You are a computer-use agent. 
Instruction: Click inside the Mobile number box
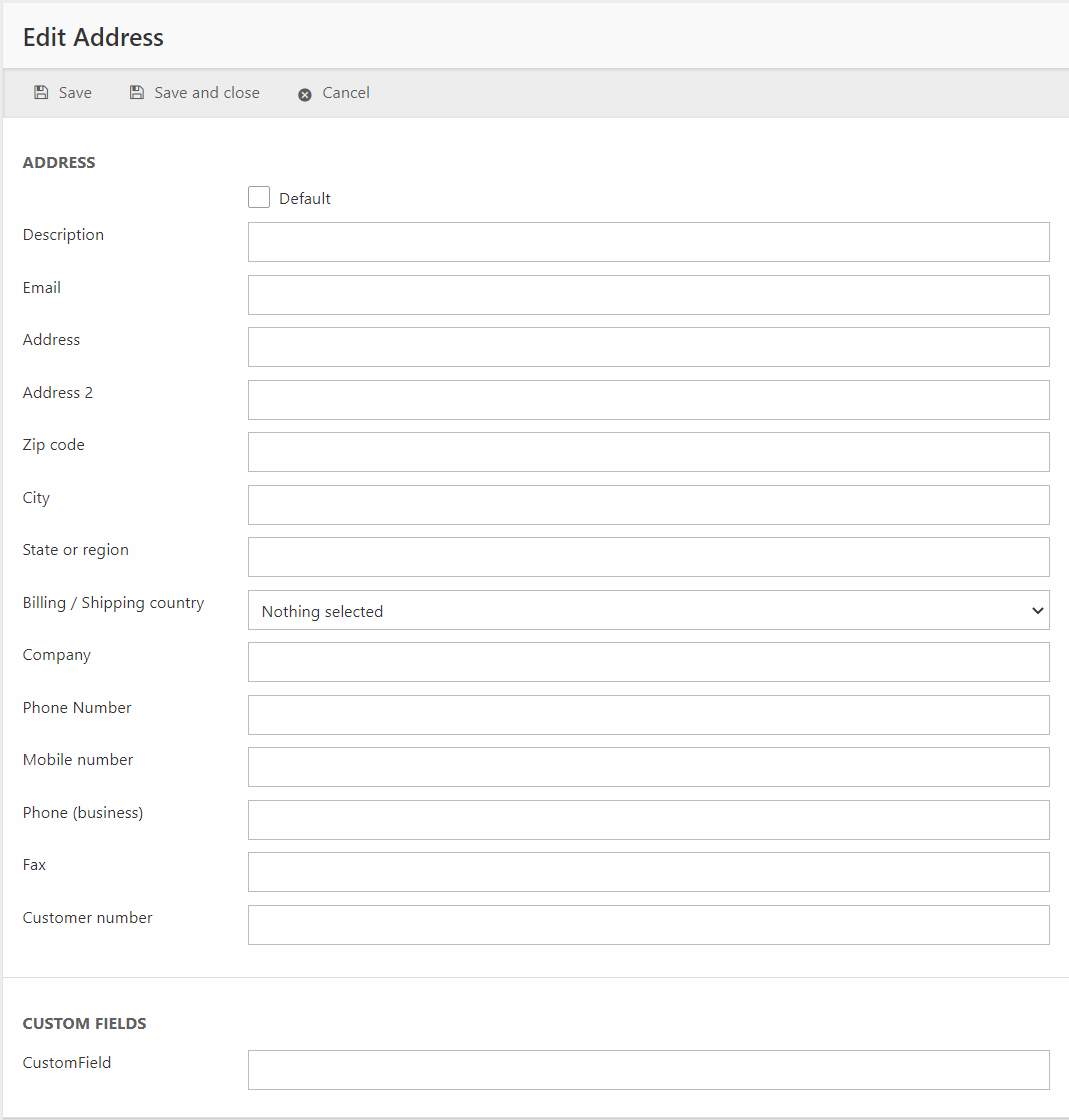(x=648, y=767)
